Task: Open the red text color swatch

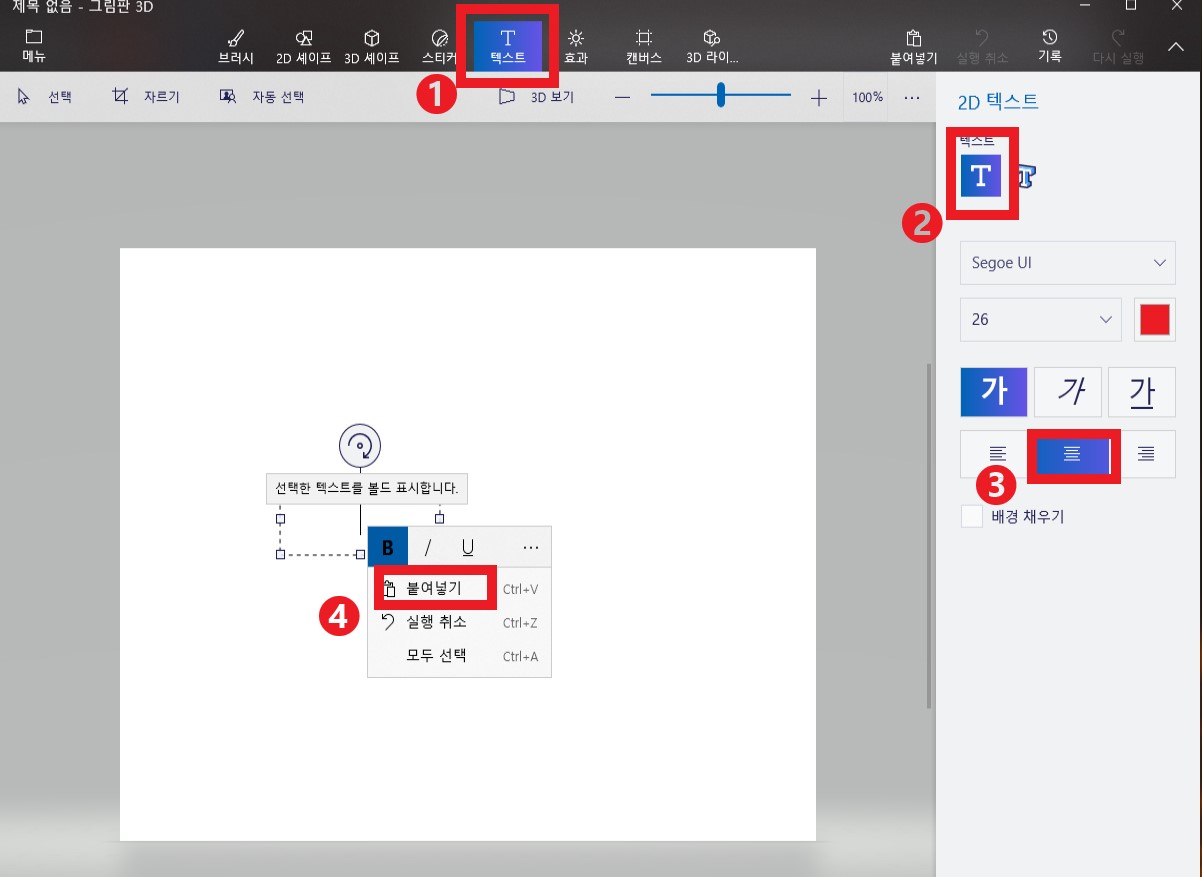Action: click(x=1155, y=319)
